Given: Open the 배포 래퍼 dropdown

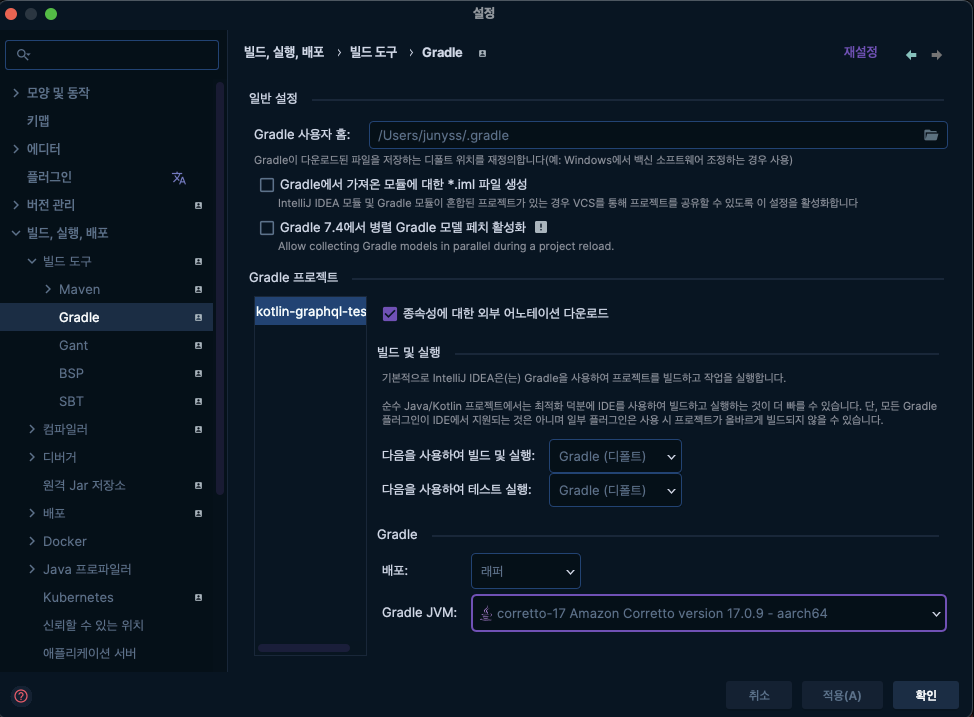Looking at the screenshot, I should [x=526, y=571].
